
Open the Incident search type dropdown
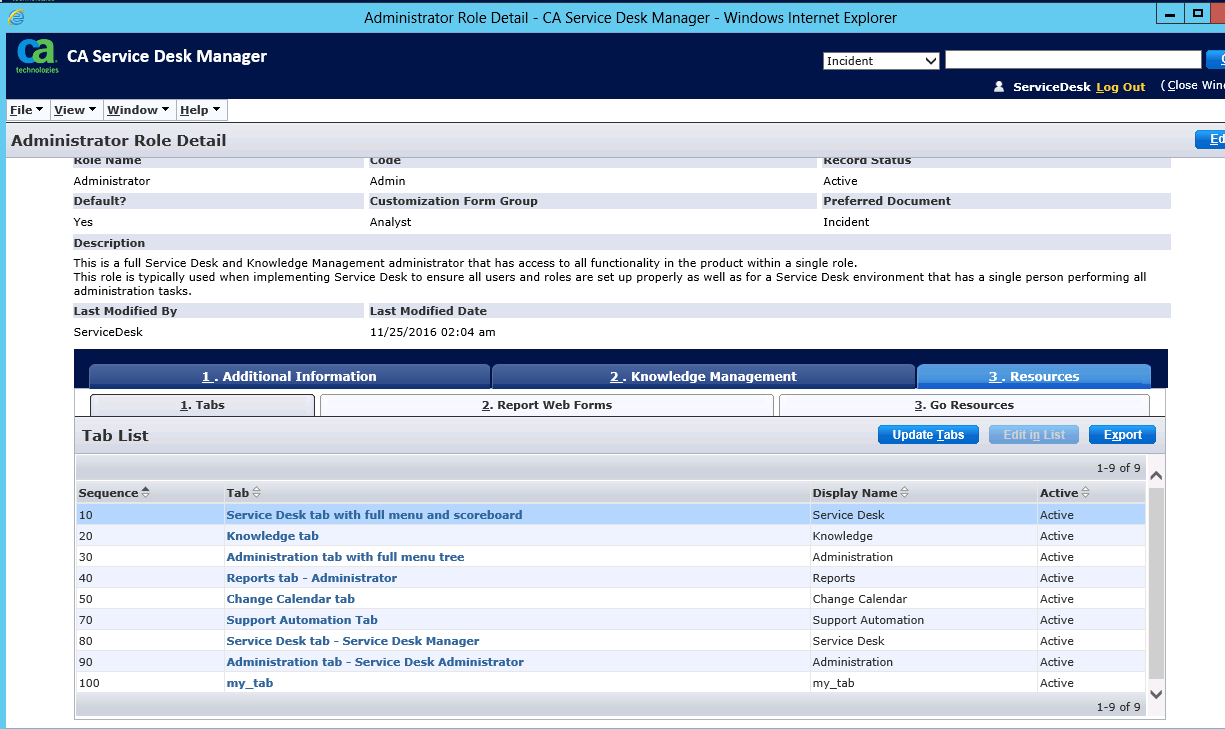[x=881, y=61]
